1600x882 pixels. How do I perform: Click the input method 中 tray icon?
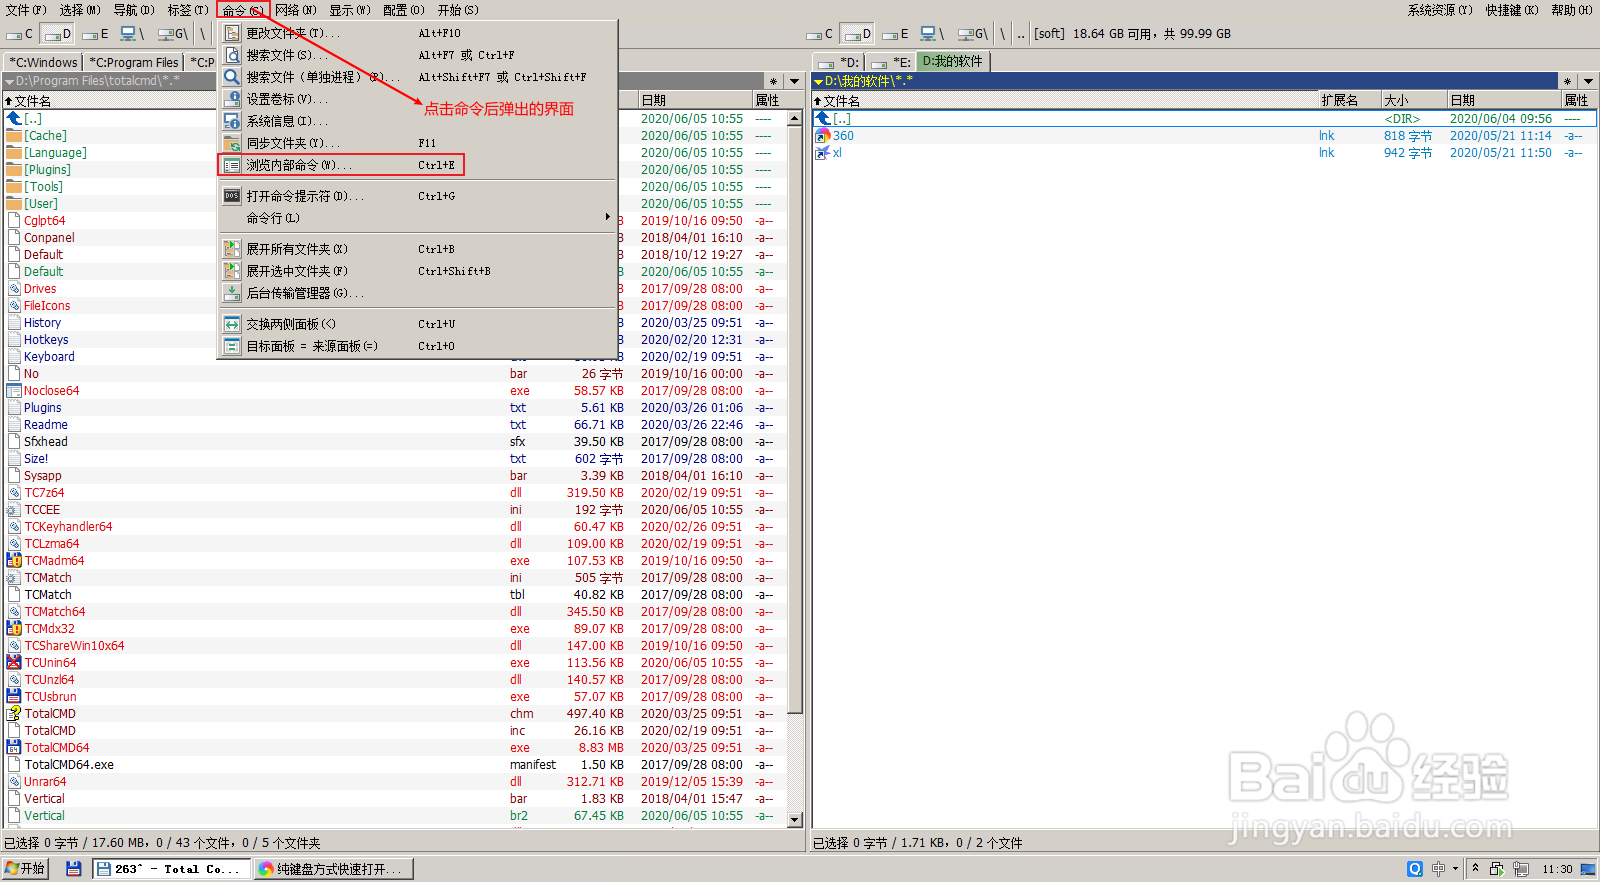coord(1438,869)
